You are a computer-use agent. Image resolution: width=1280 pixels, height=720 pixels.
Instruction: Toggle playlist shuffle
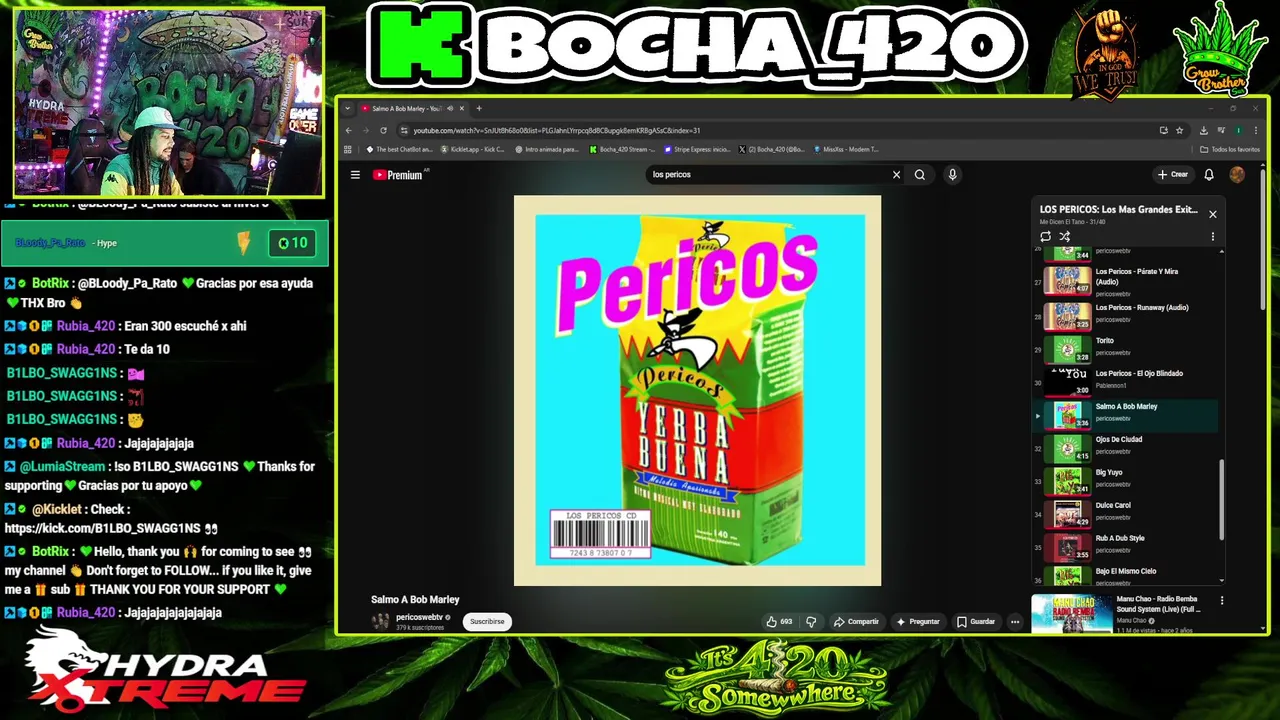(x=1065, y=237)
